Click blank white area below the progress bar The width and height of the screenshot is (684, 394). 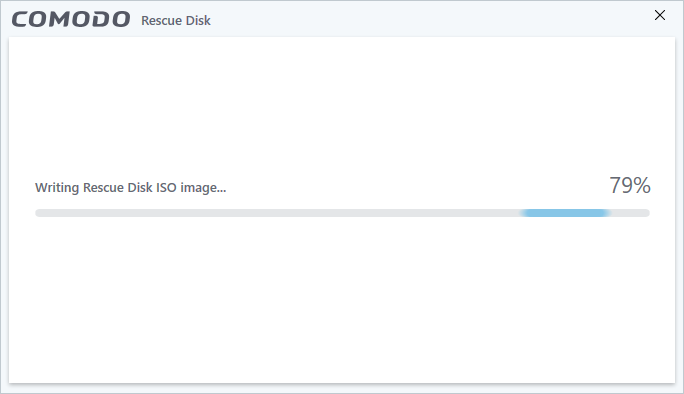(342, 300)
